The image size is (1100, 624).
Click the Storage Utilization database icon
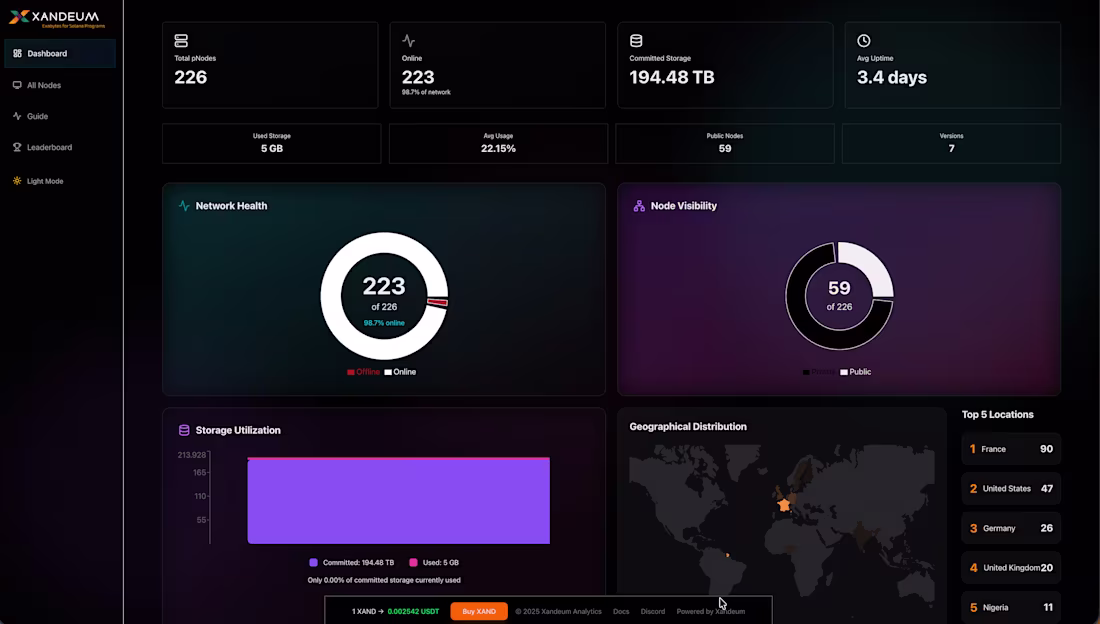click(182, 430)
